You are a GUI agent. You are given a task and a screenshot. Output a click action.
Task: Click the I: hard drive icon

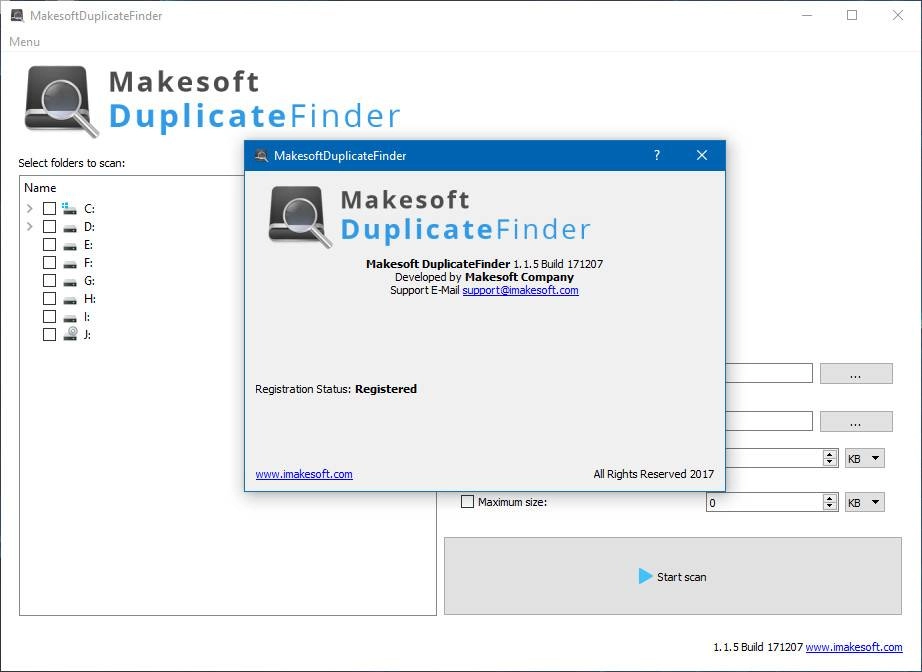point(70,317)
